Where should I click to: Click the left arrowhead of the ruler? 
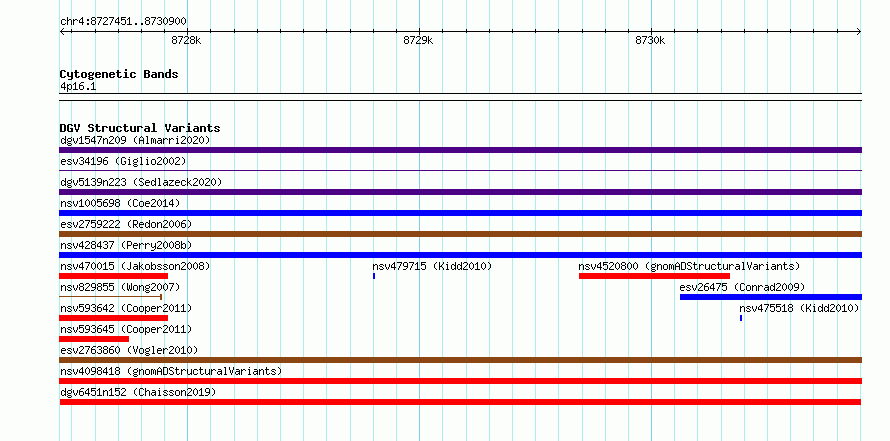click(x=62, y=32)
